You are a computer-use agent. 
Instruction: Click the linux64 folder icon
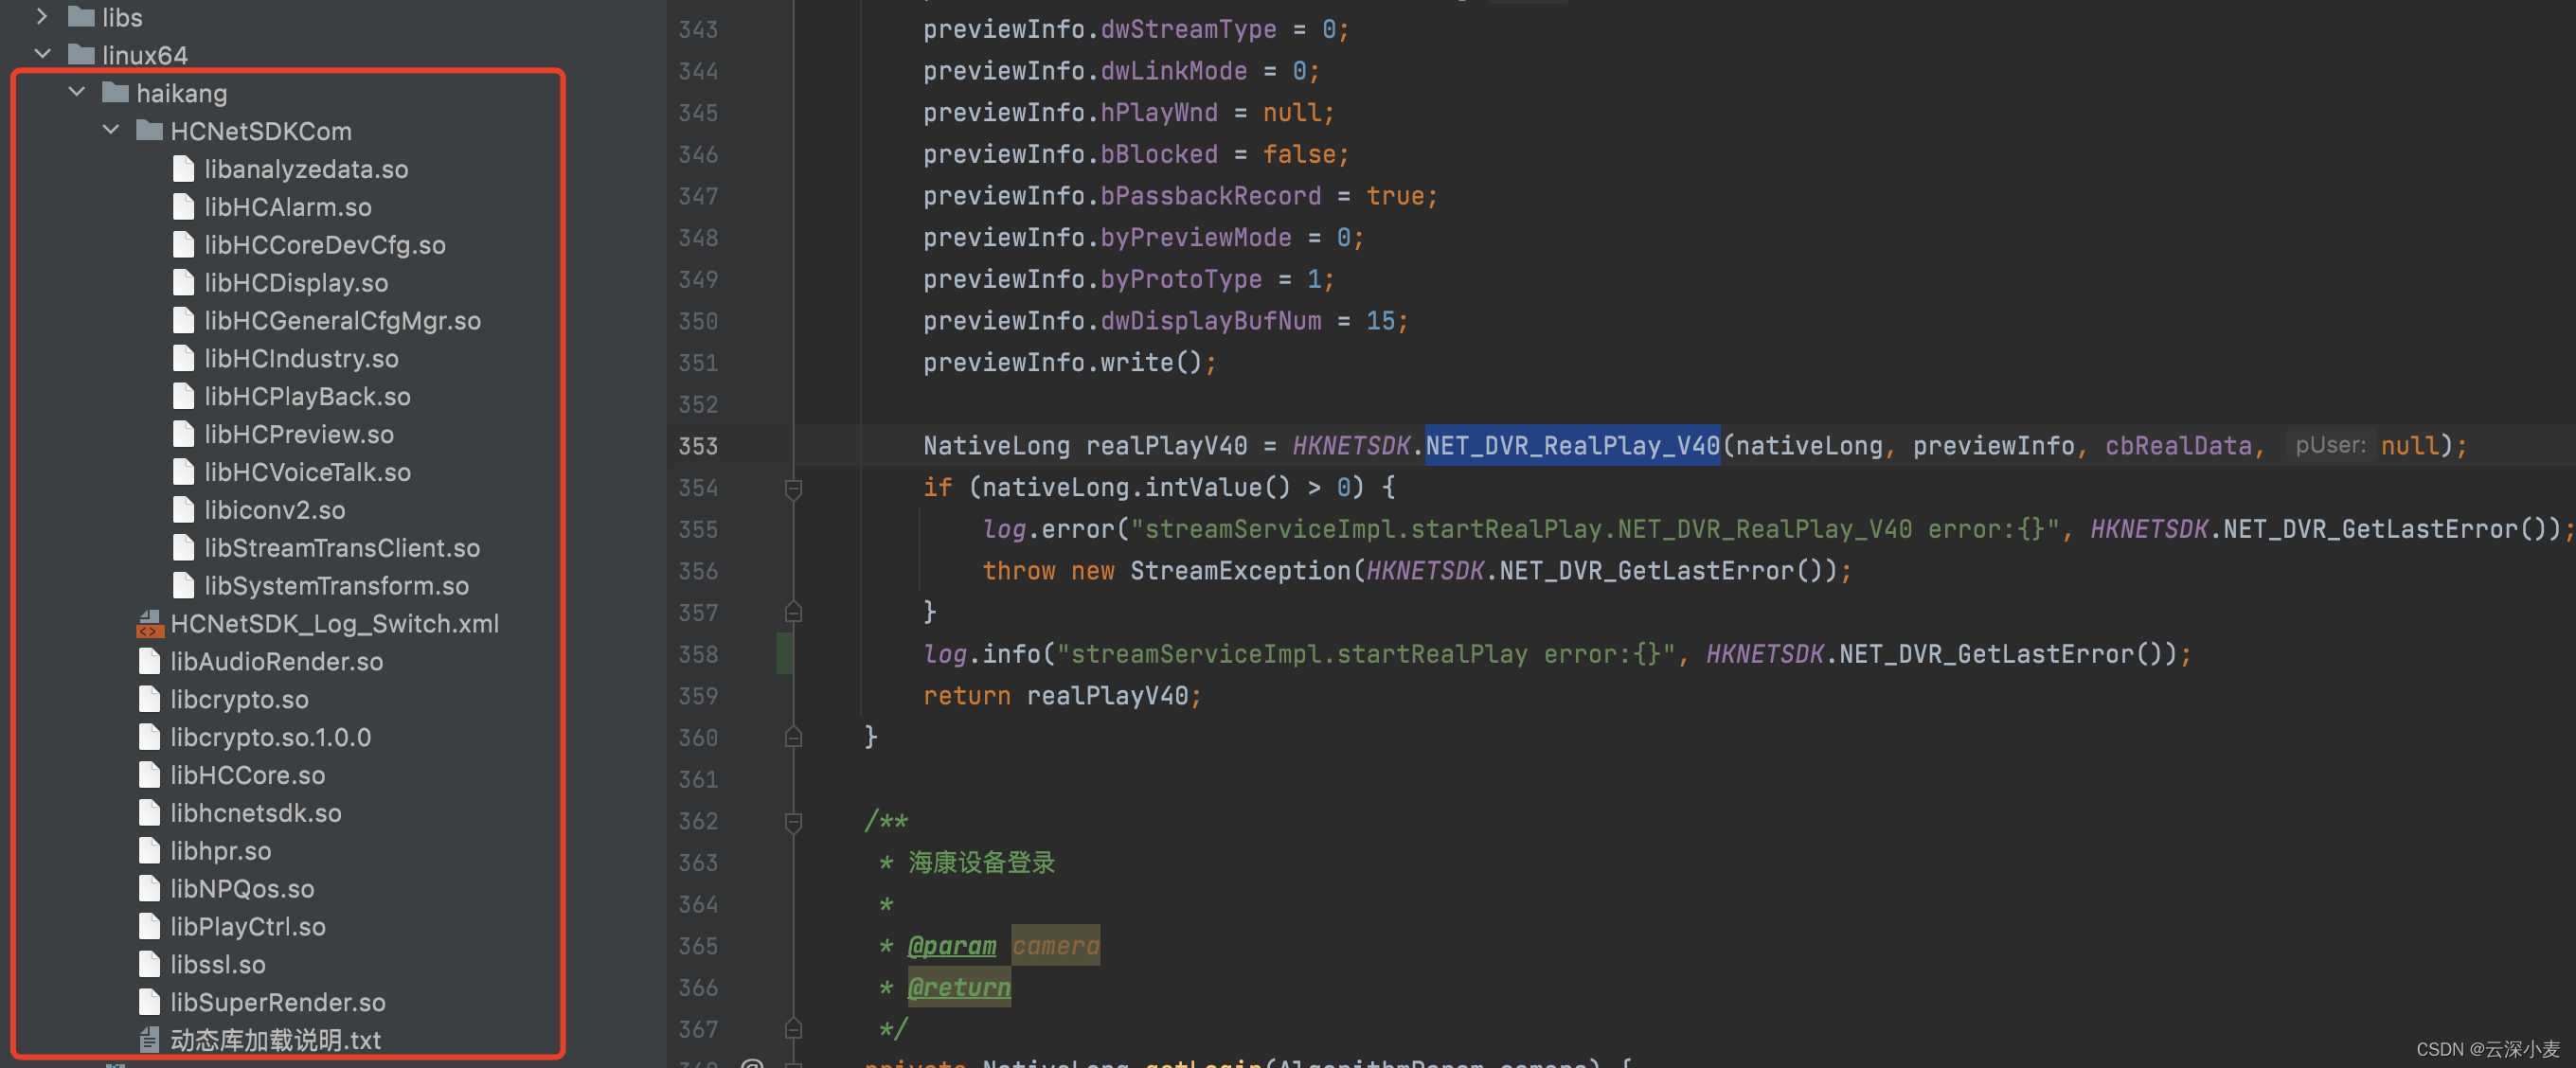[81, 55]
